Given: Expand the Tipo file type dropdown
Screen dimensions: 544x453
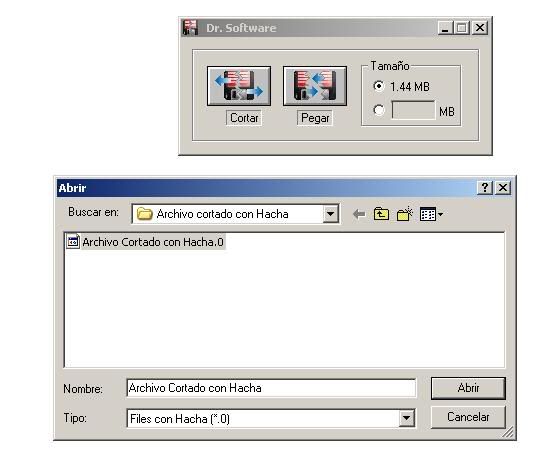Looking at the screenshot, I should 406,418.
